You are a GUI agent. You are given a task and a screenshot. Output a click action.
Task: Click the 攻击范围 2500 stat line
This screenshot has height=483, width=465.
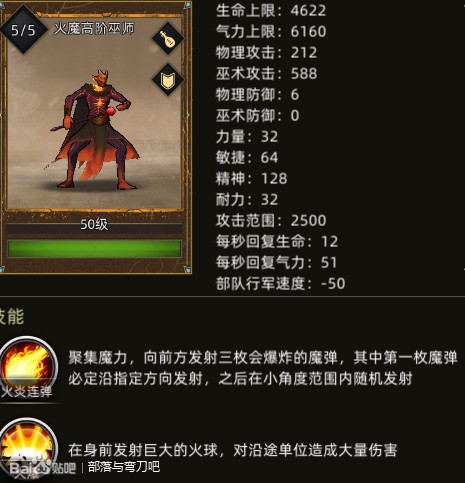point(271,221)
